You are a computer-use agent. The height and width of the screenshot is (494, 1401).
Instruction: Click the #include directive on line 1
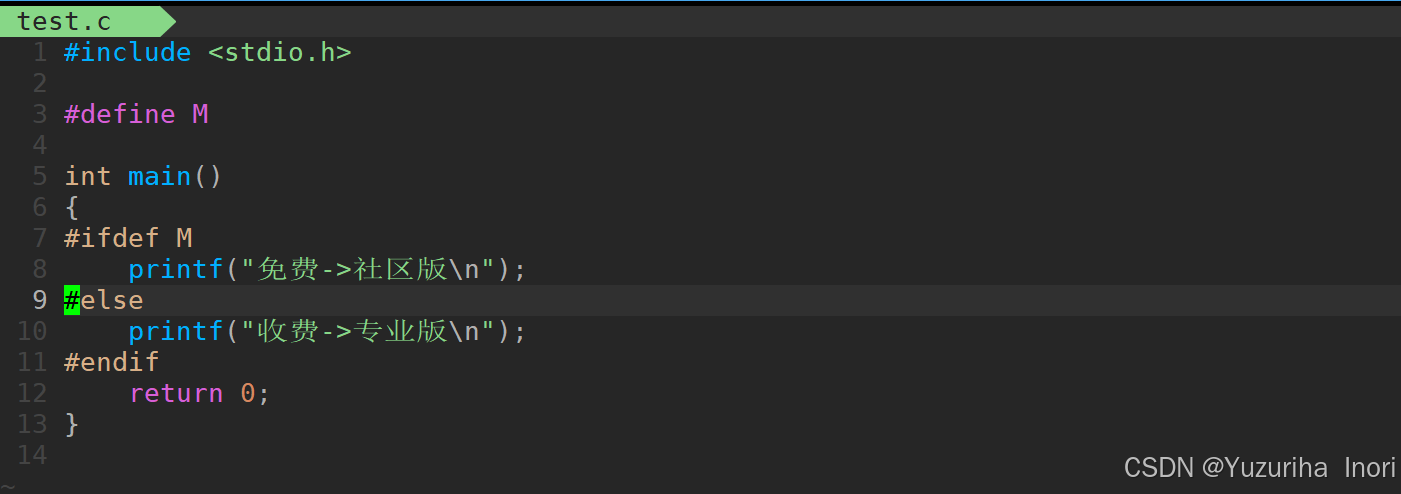(x=127, y=52)
